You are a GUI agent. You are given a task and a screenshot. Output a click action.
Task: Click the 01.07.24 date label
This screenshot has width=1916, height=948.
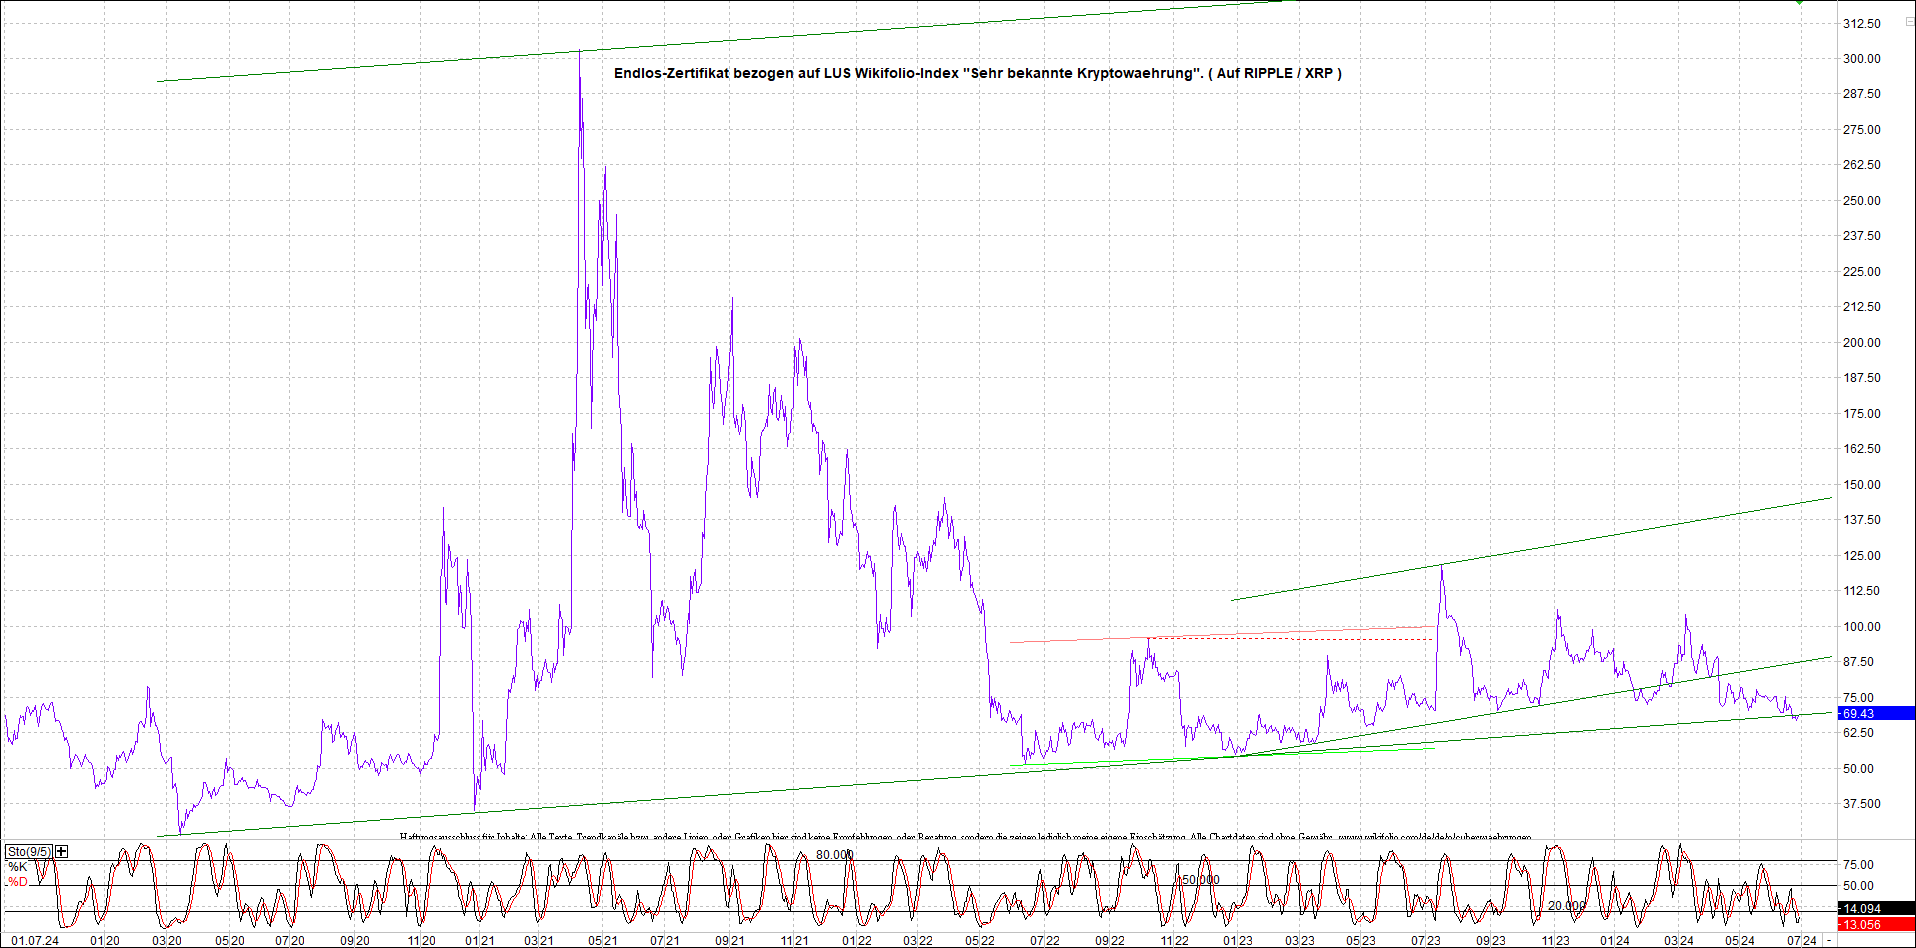(x=35, y=940)
